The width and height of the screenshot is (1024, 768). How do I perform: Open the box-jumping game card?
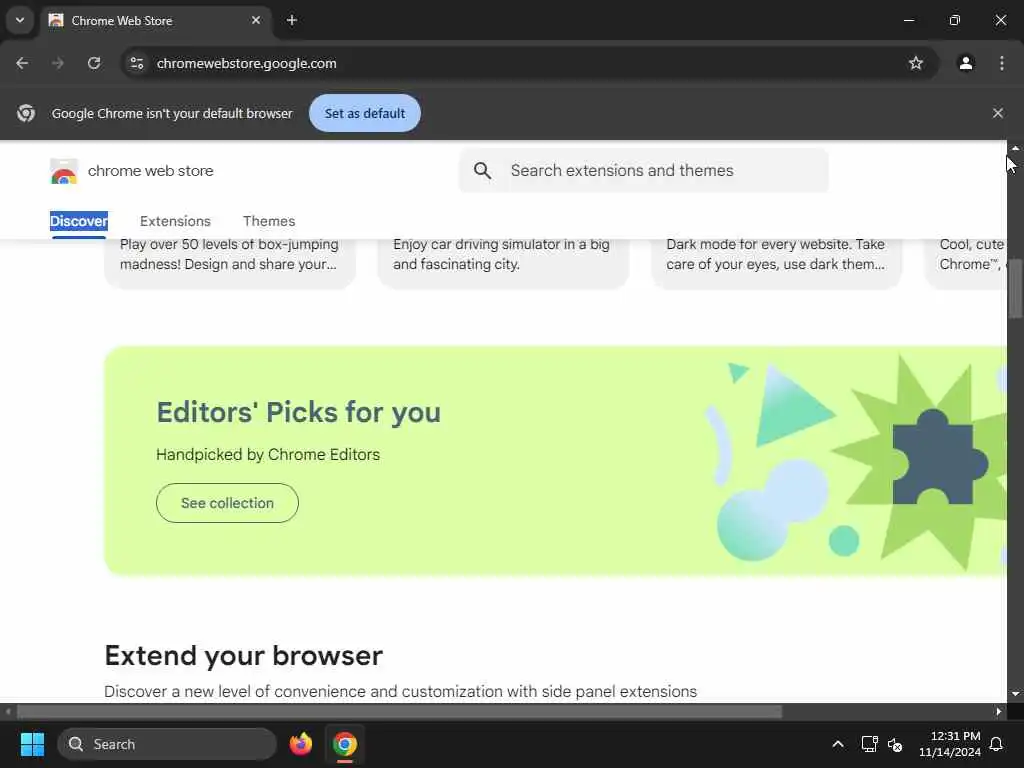[230, 263]
